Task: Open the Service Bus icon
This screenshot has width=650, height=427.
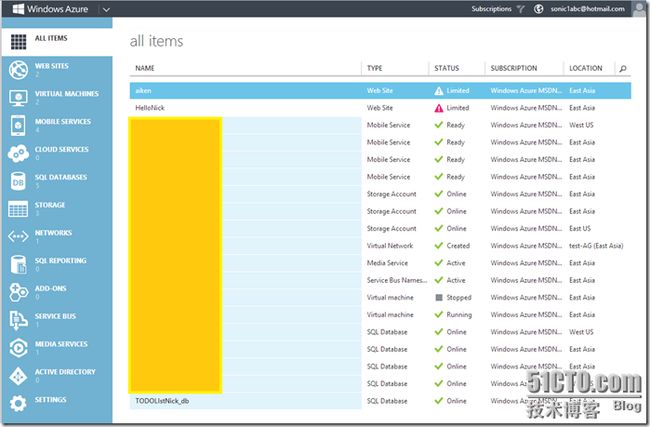Action: click(x=18, y=320)
